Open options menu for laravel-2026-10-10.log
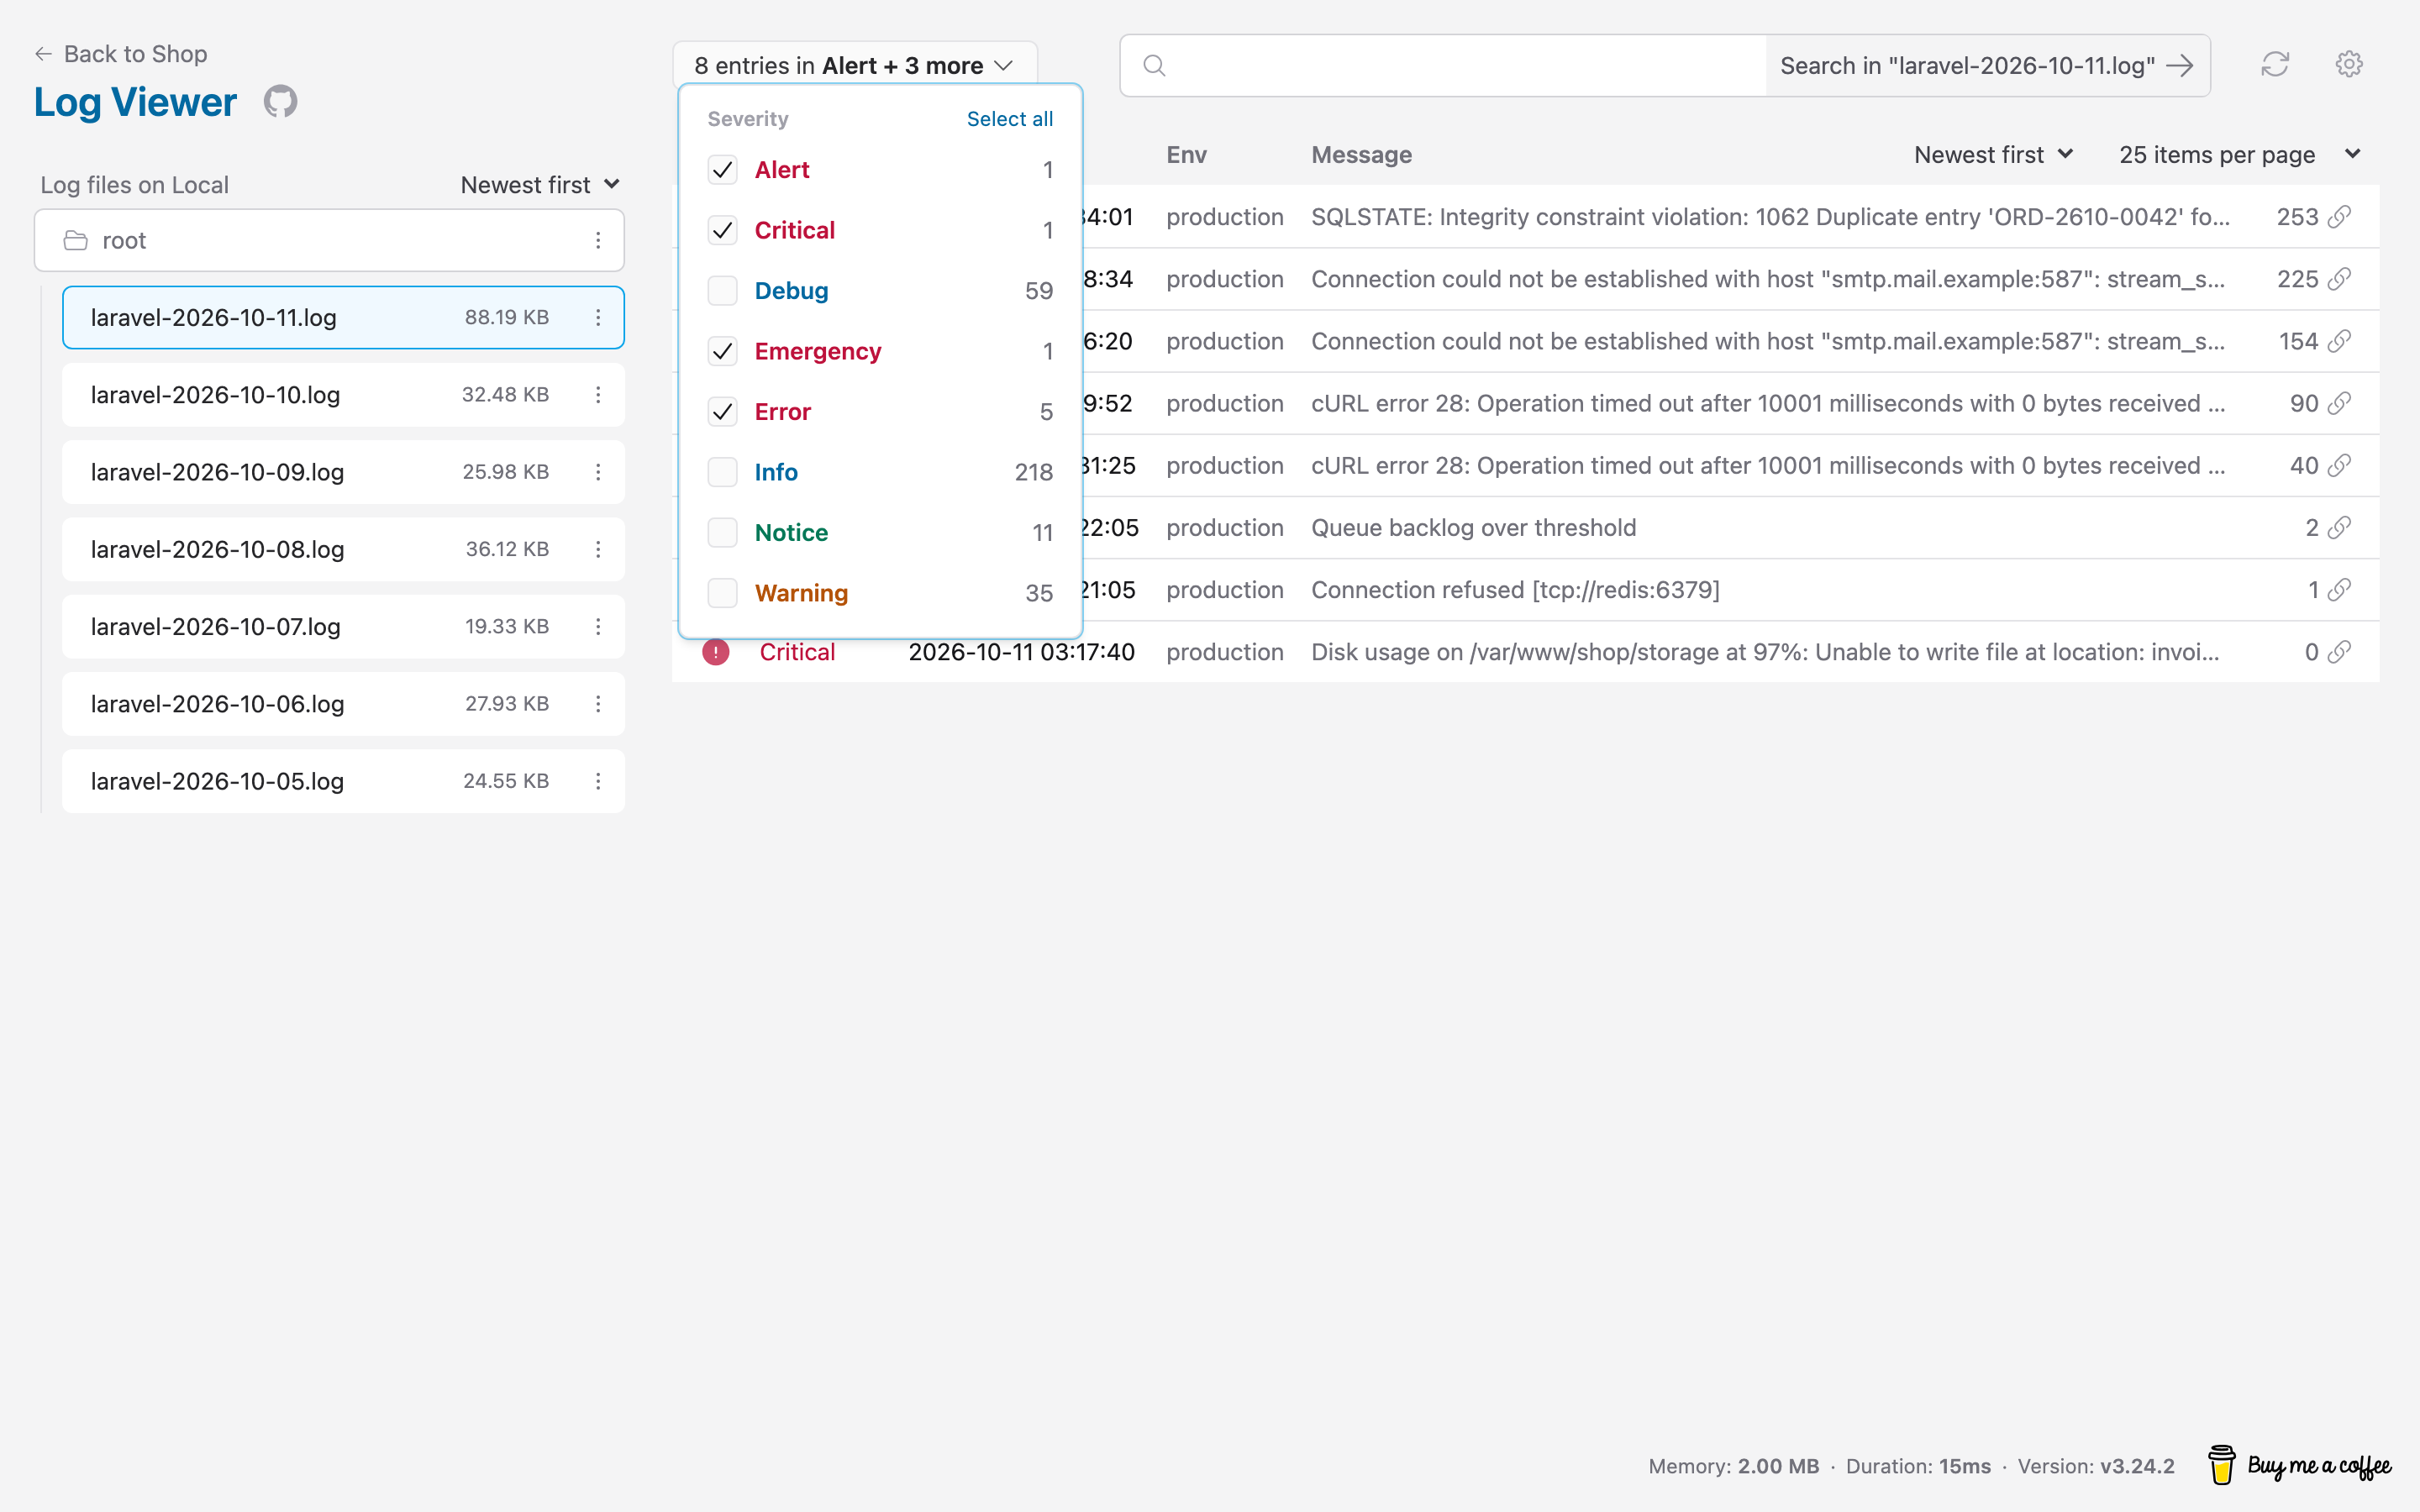 [598, 395]
